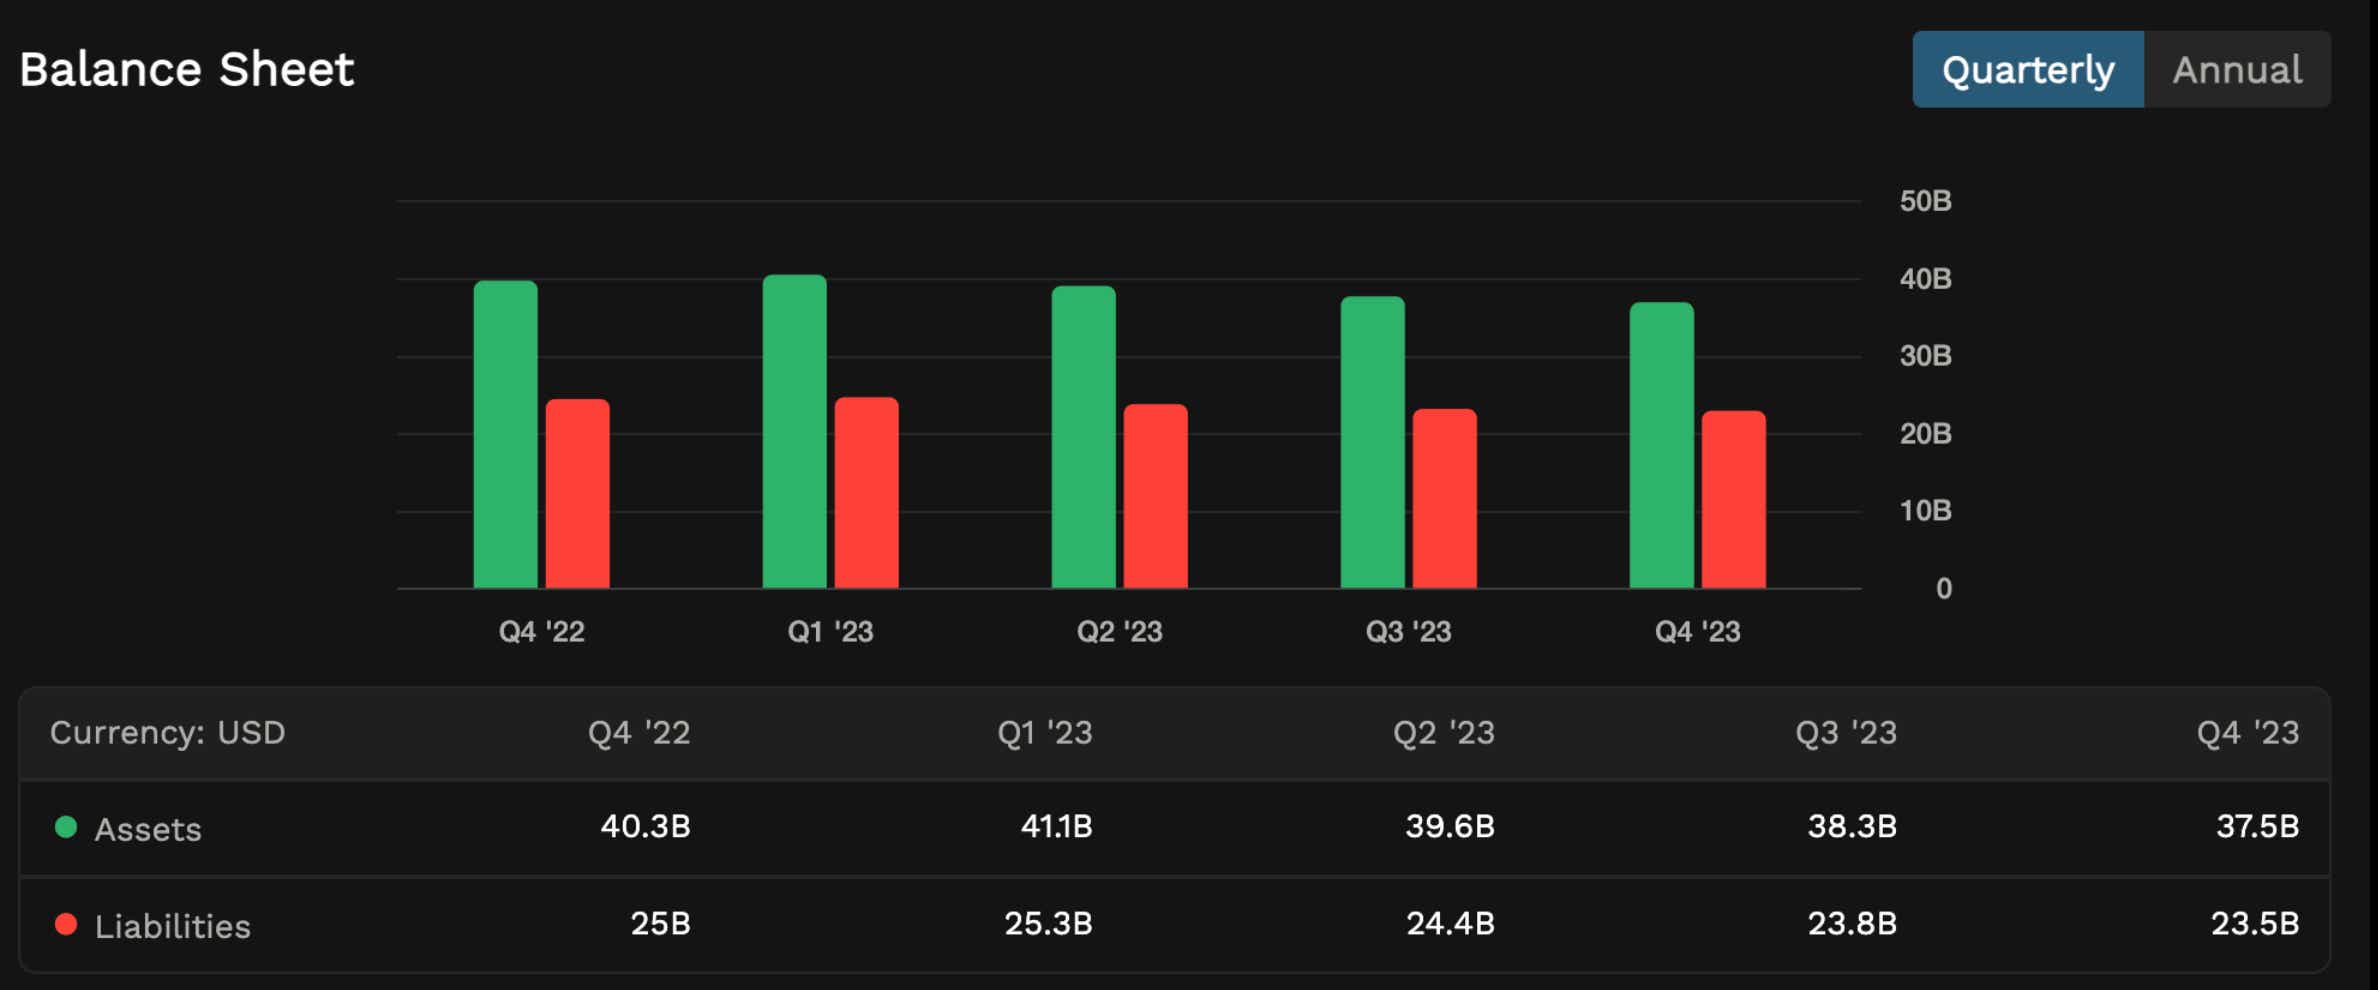Enable the Quarterly view option
The image size is (2378, 990).
click(2029, 68)
